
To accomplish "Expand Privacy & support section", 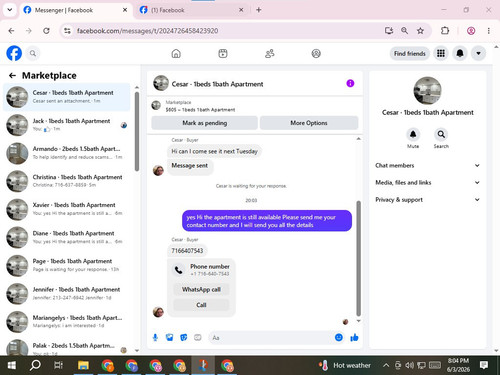I will tap(427, 200).
